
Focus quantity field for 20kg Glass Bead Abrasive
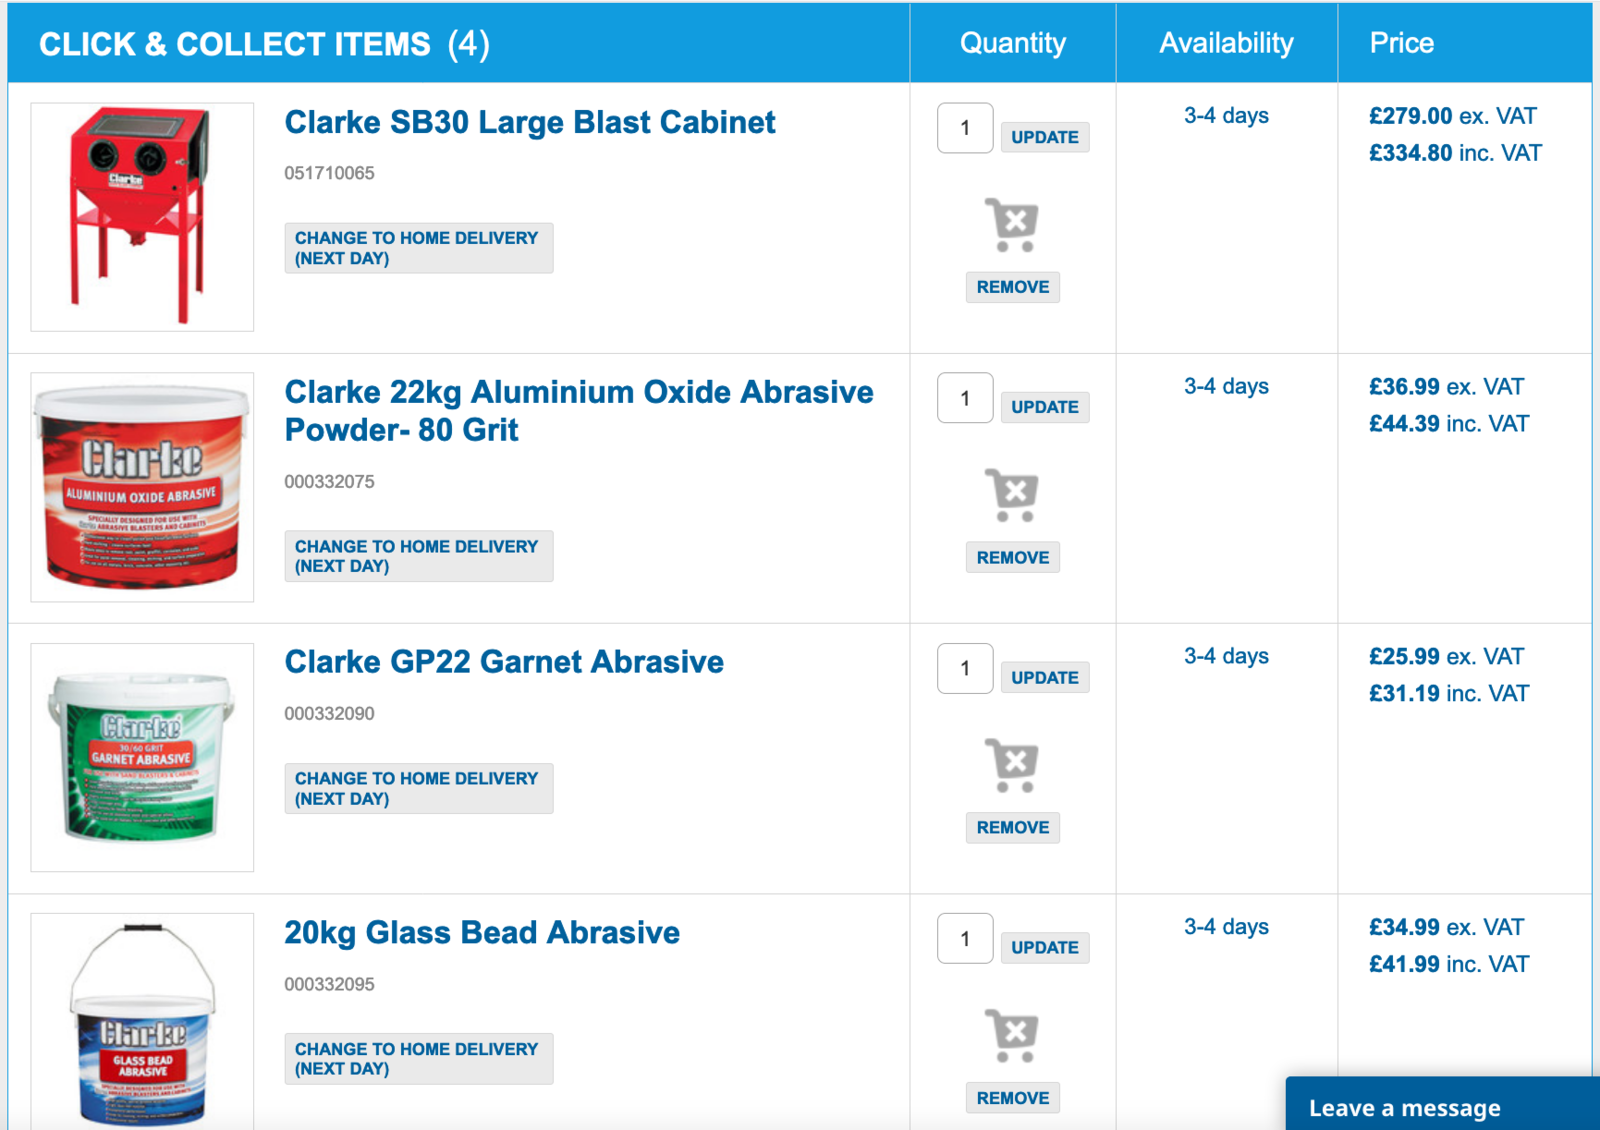pos(964,938)
